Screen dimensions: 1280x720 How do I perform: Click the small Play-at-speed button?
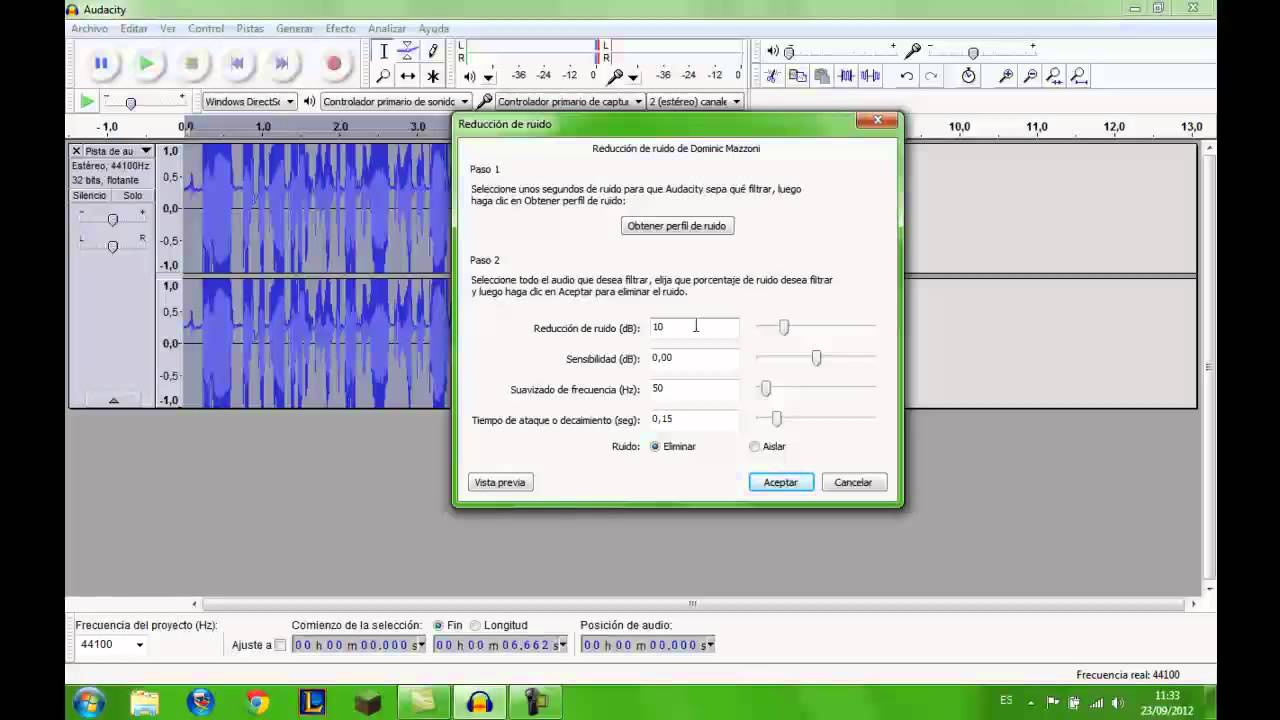click(x=87, y=101)
